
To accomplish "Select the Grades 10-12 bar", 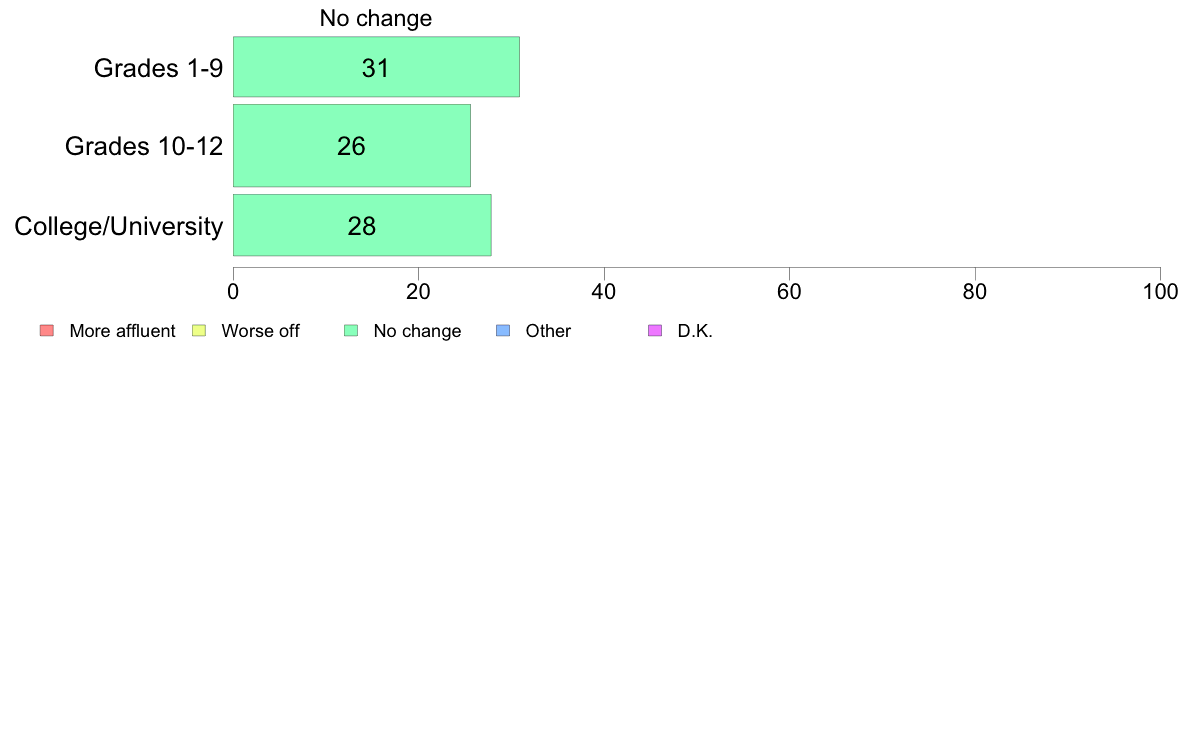I will 352,146.
